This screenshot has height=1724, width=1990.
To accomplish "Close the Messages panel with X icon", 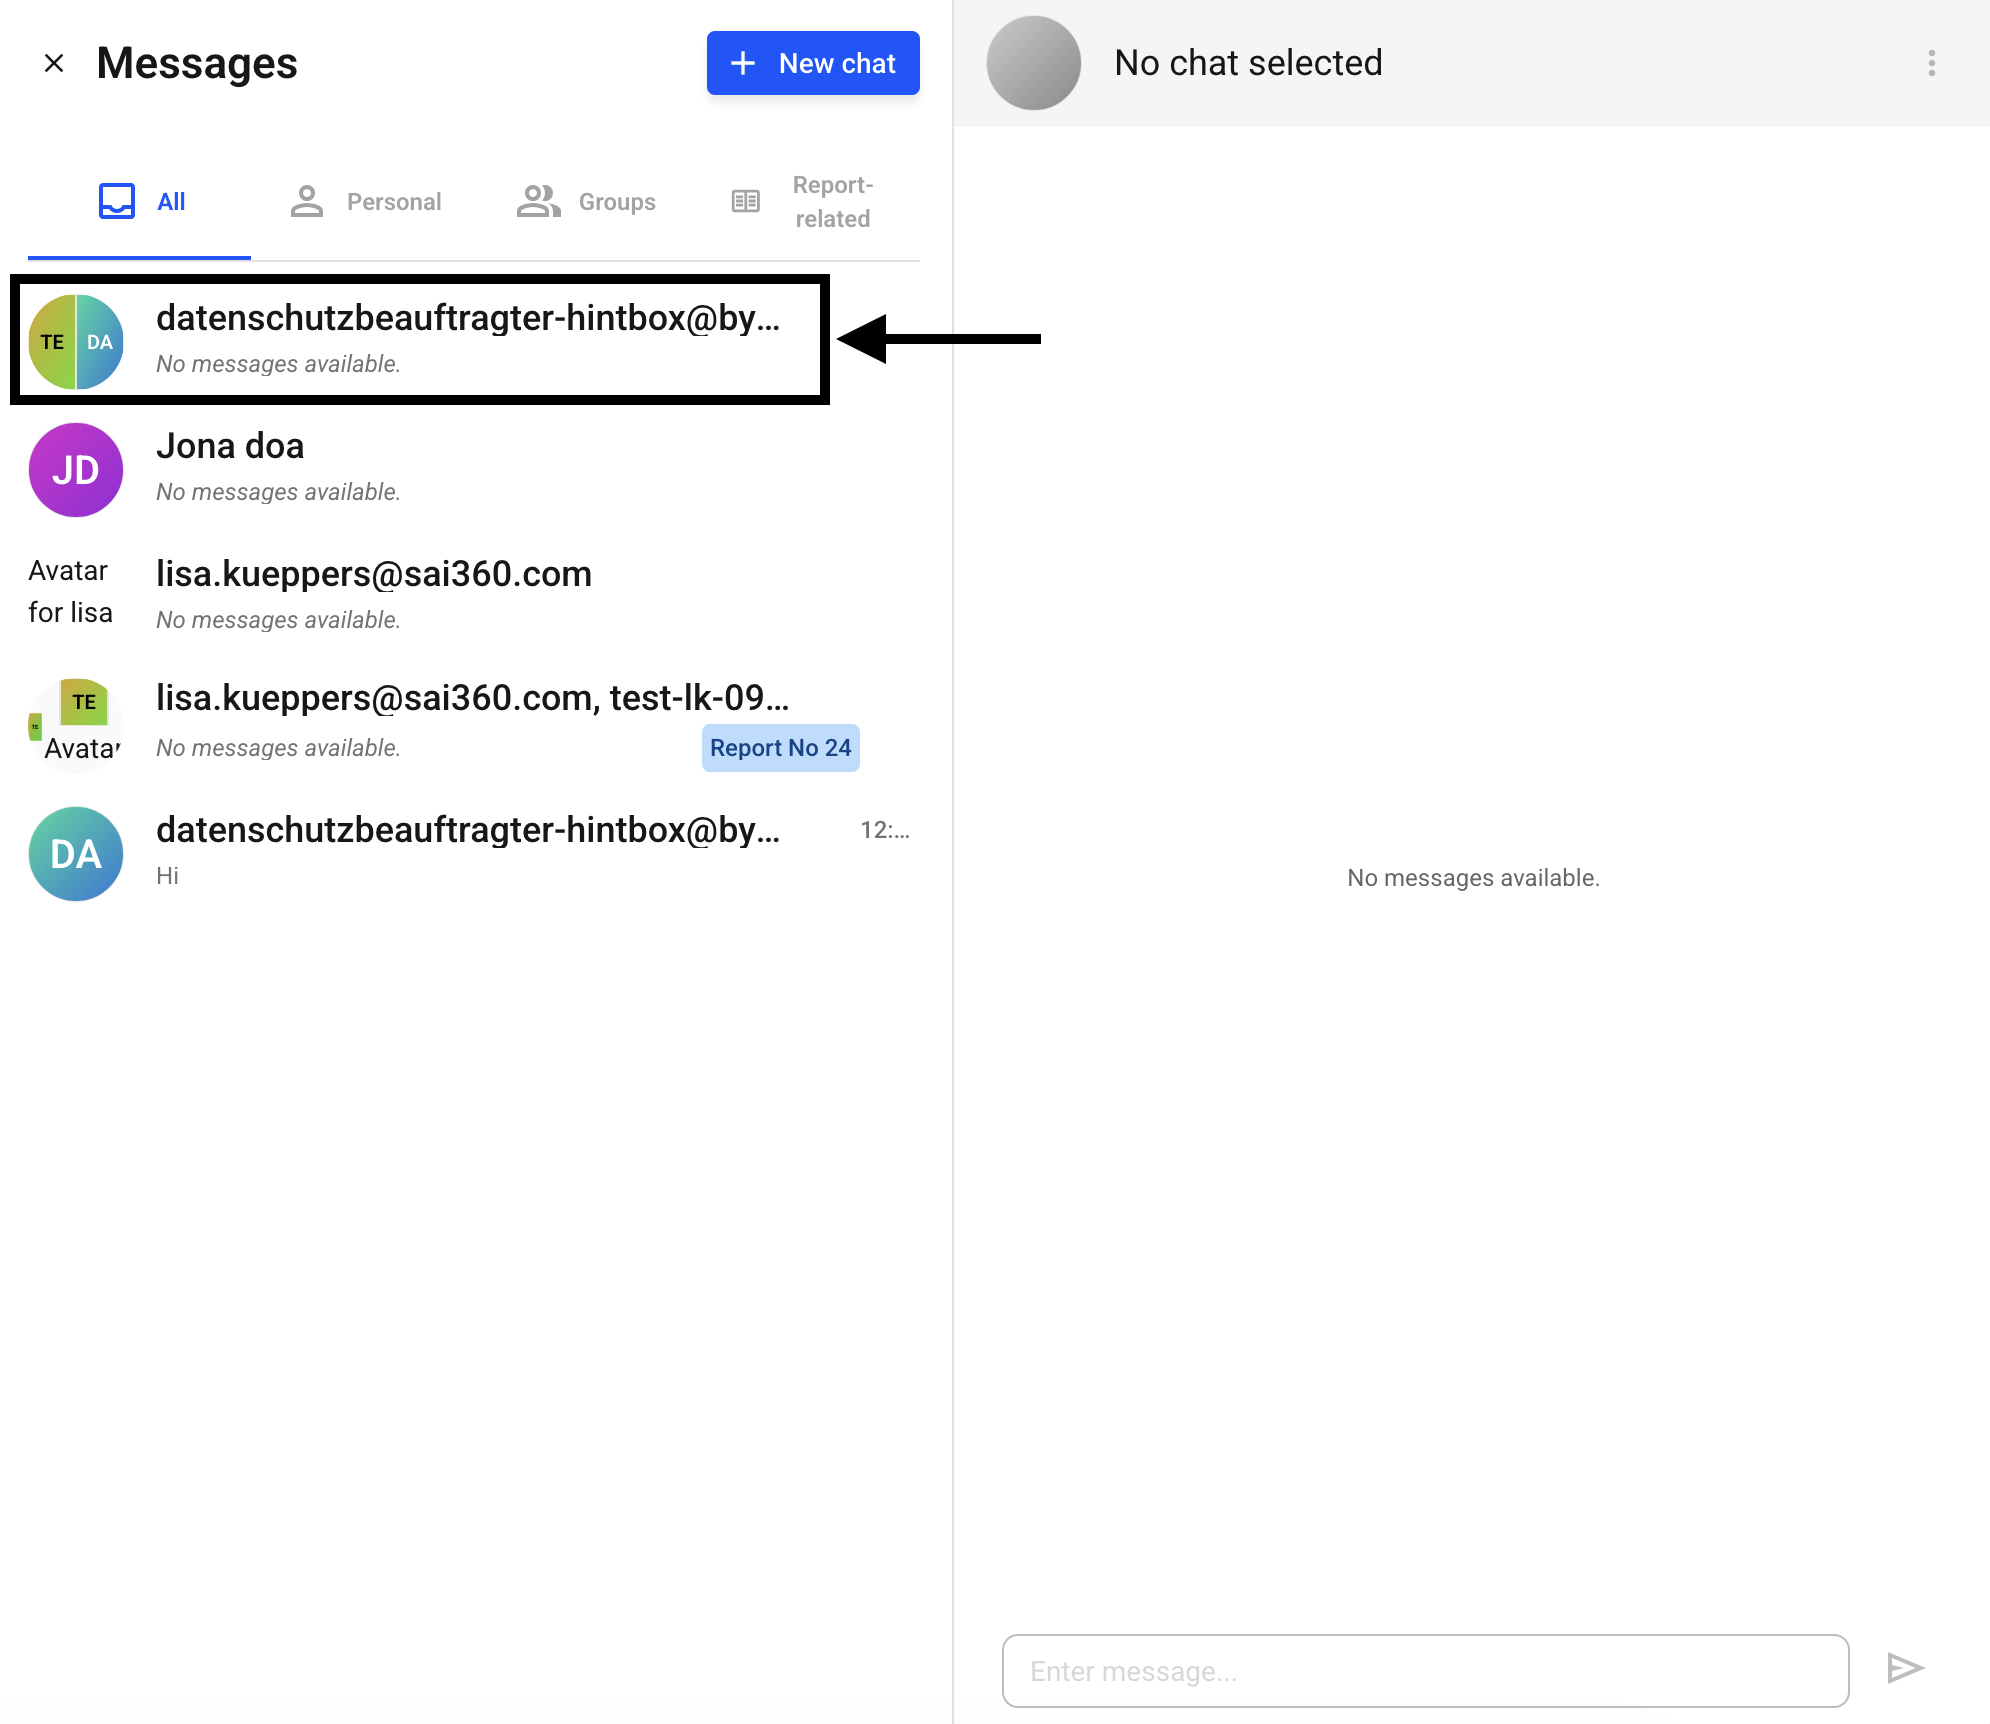I will 54,63.
